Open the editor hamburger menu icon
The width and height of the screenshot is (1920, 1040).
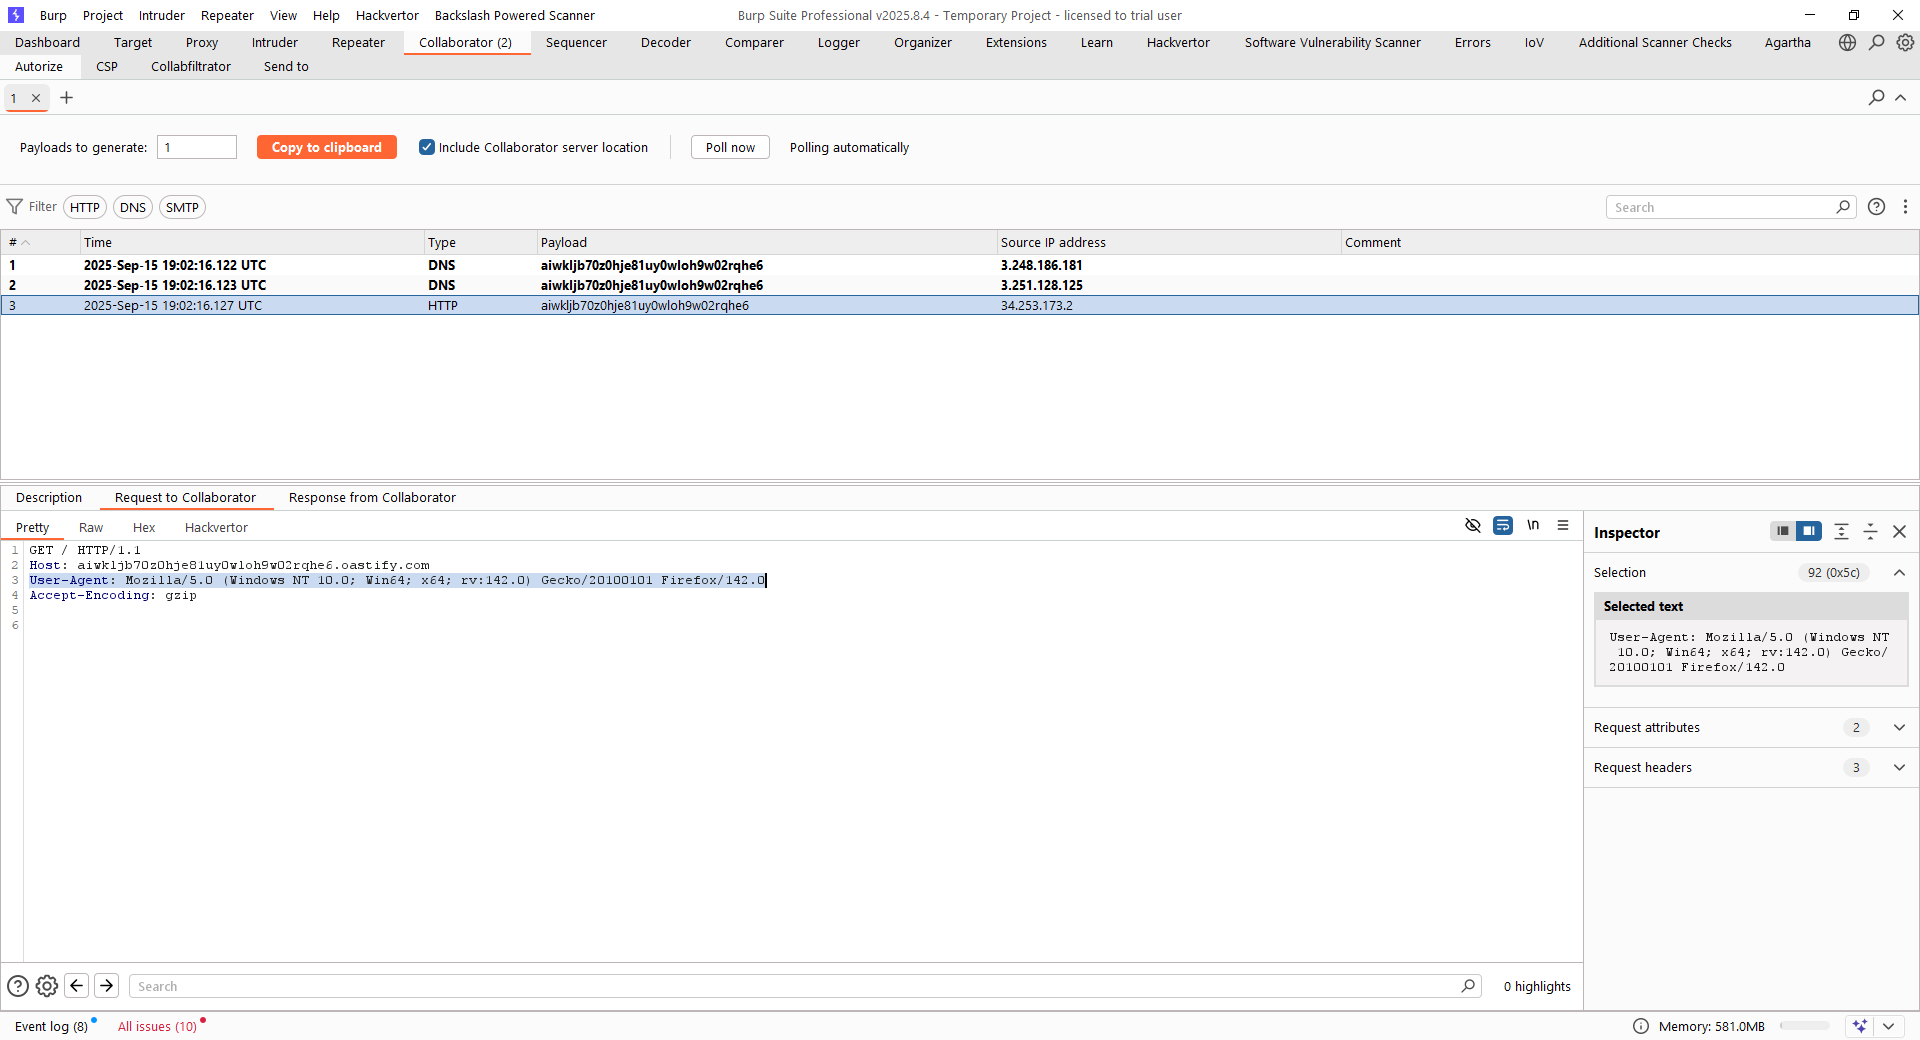click(x=1563, y=525)
